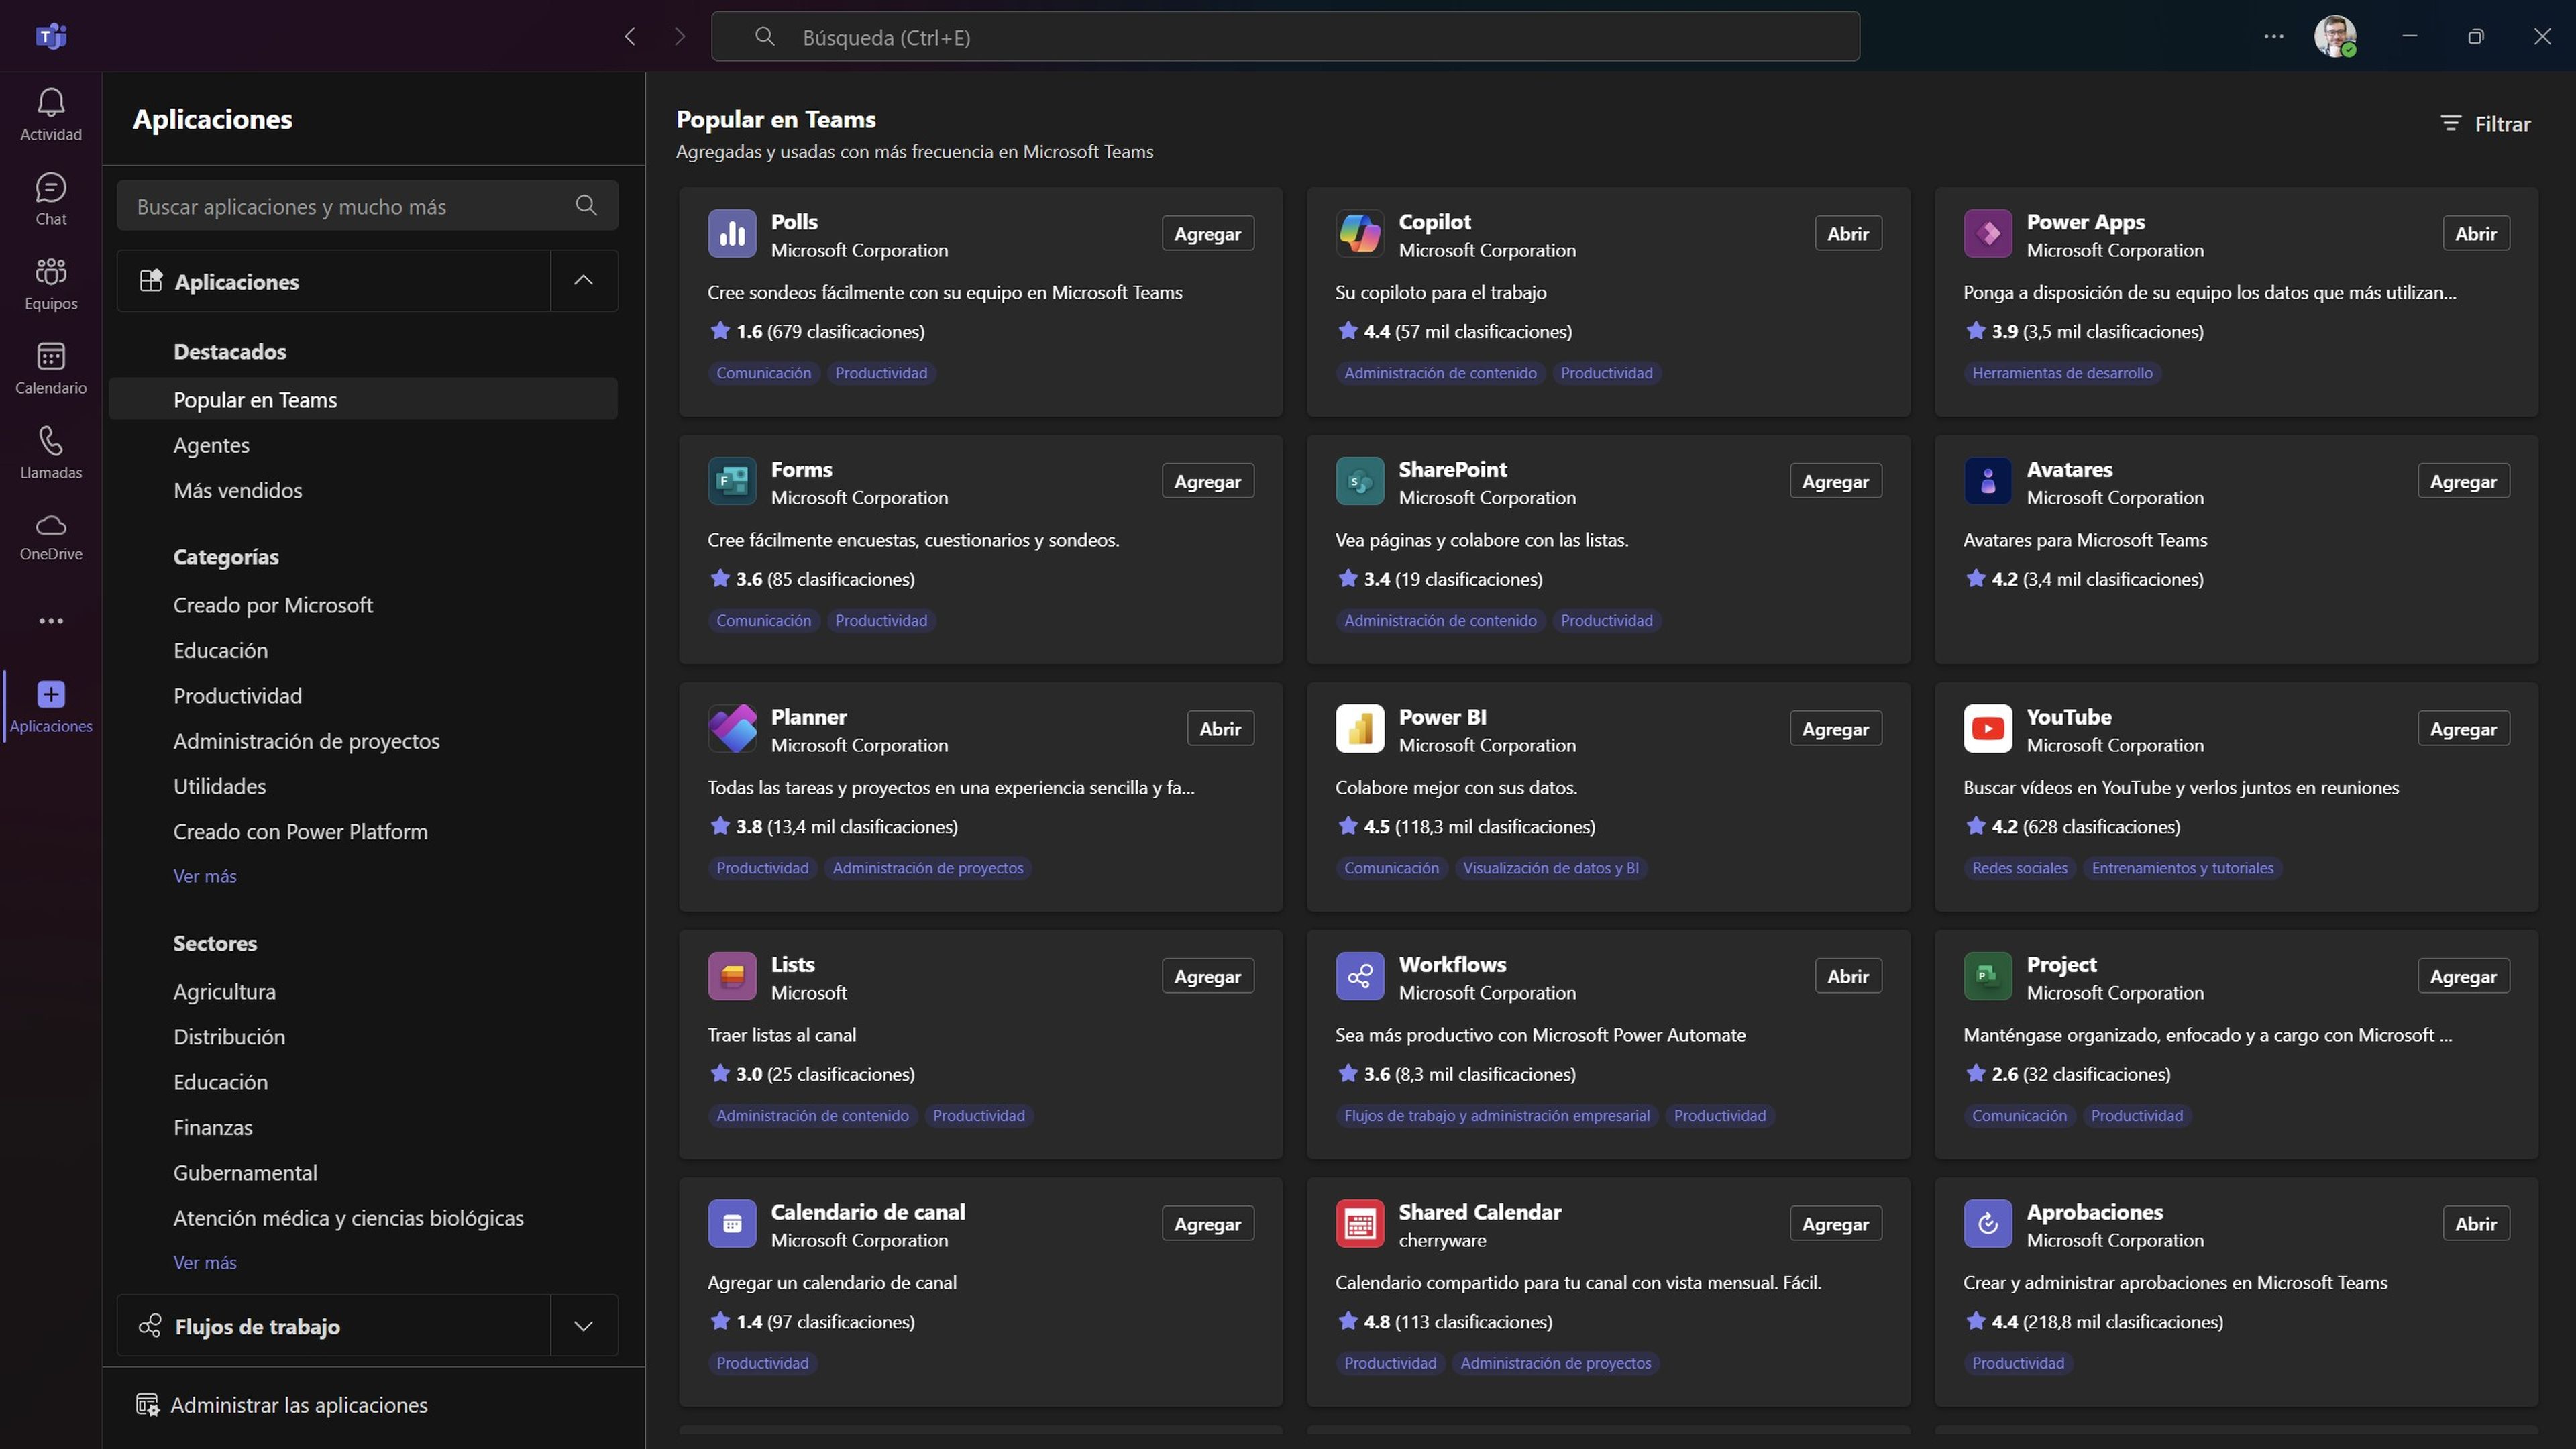
Task: Open settings and more ellipsis in title bar
Action: [x=2273, y=37]
